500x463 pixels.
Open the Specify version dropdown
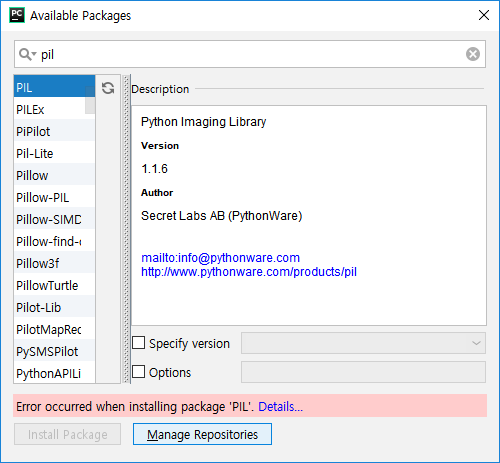pyautogui.click(x=363, y=343)
